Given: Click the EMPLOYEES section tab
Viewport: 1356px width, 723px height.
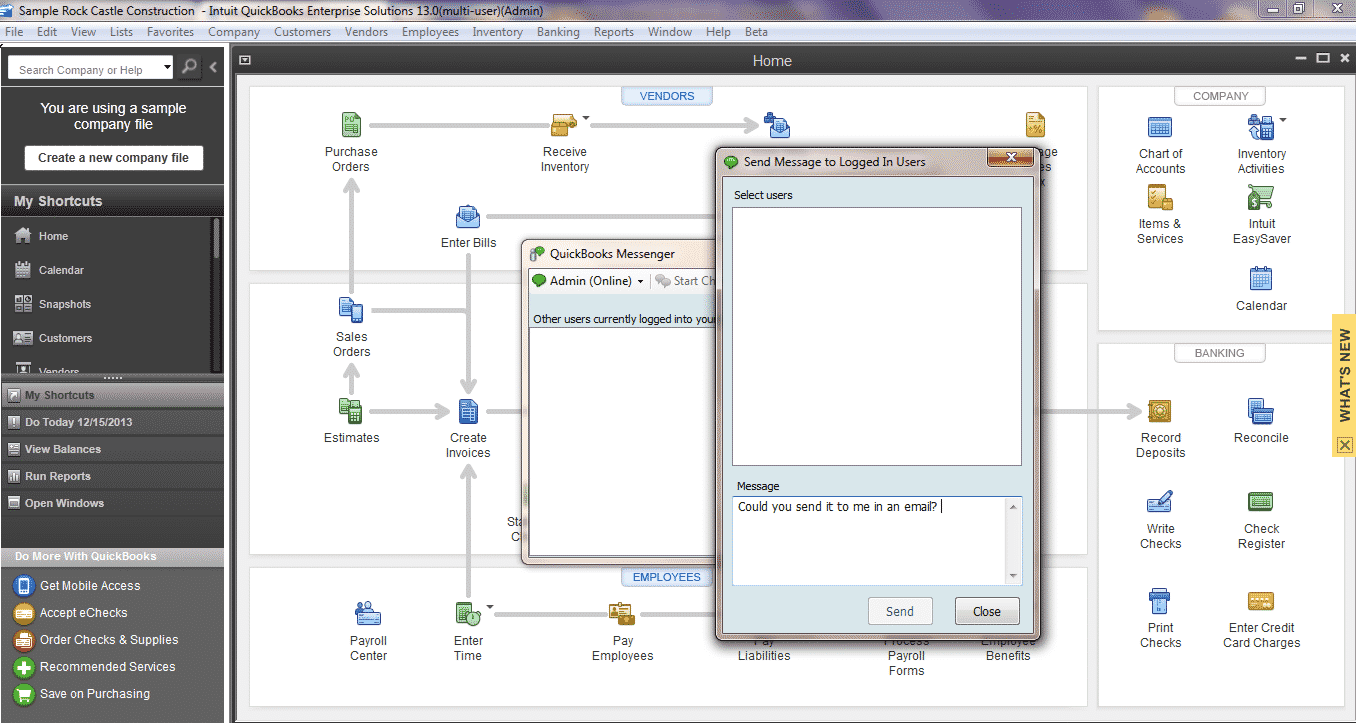Looking at the screenshot, I should [x=666, y=577].
